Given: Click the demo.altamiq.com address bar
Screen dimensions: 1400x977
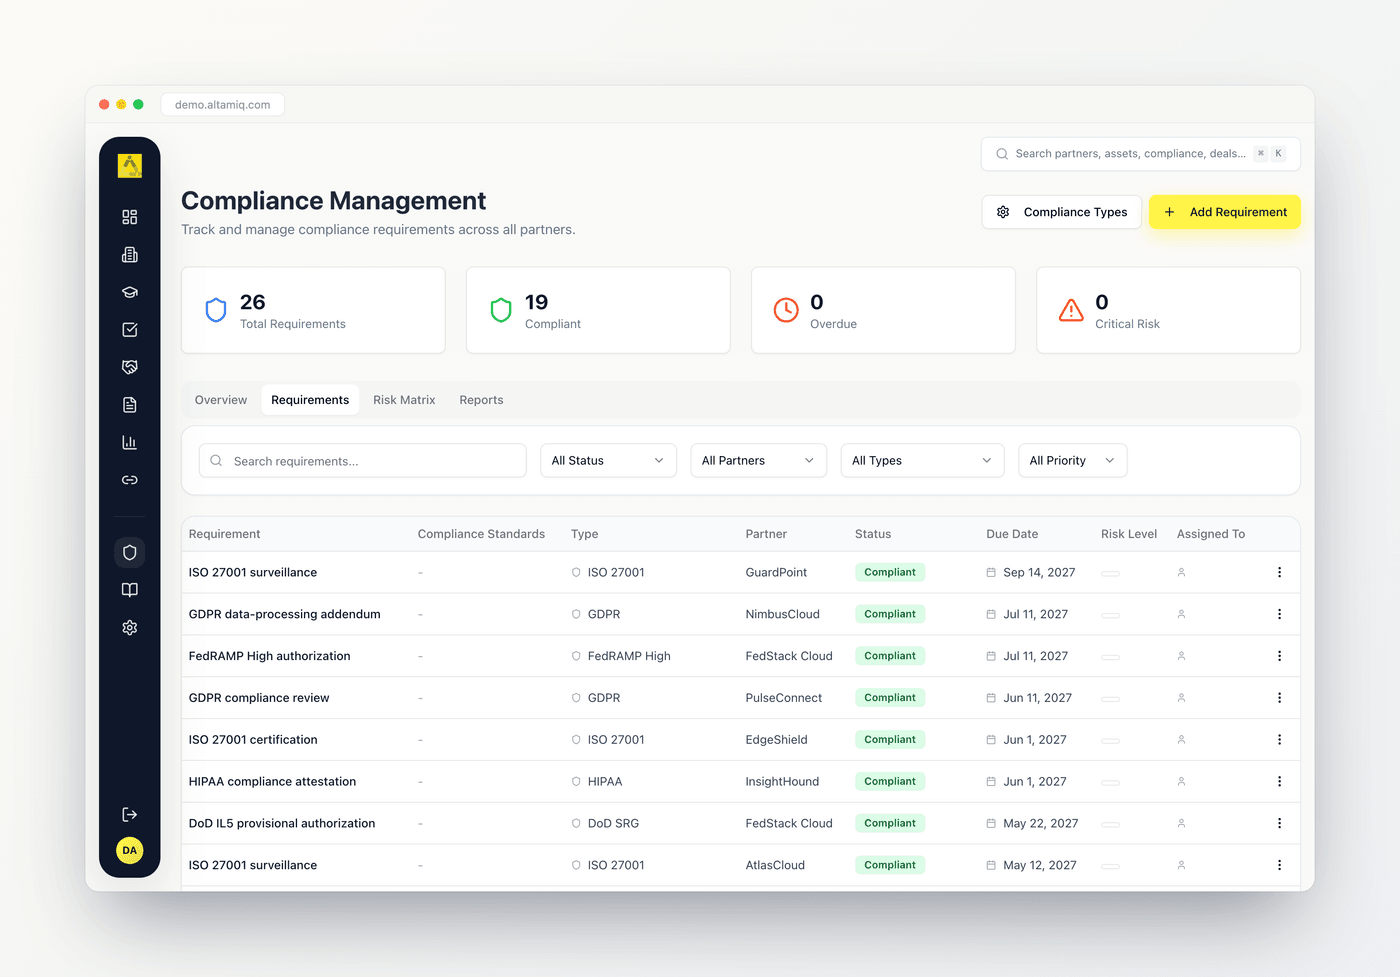Looking at the screenshot, I should pyautogui.click(x=222, y=104).
